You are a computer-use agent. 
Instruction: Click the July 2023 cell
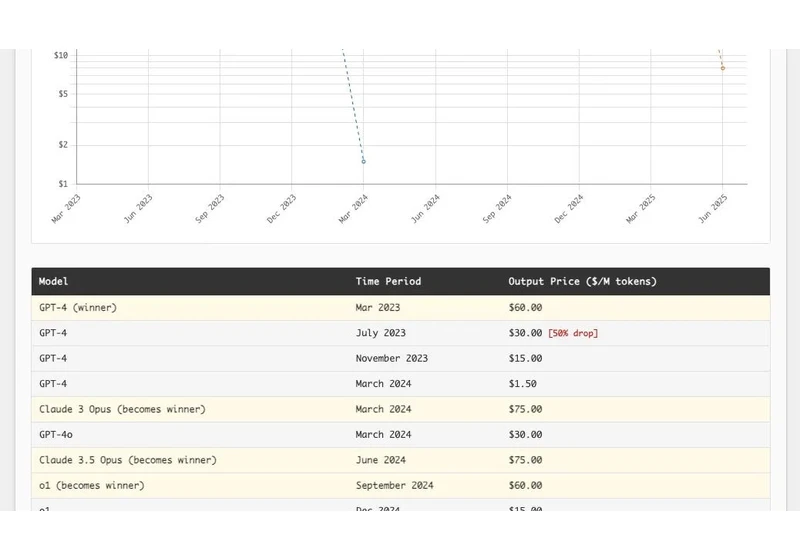(x=381, y=333)
